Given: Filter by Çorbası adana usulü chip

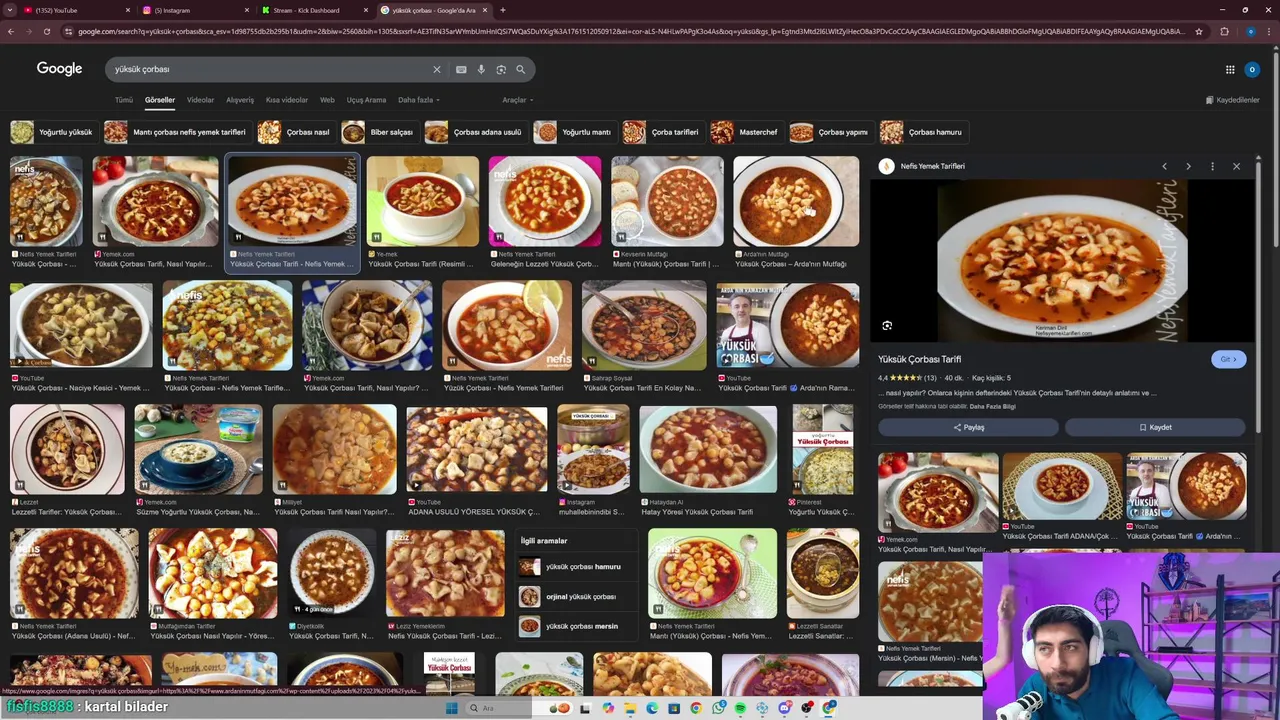Looking at the screenshot, I should 475,132.
